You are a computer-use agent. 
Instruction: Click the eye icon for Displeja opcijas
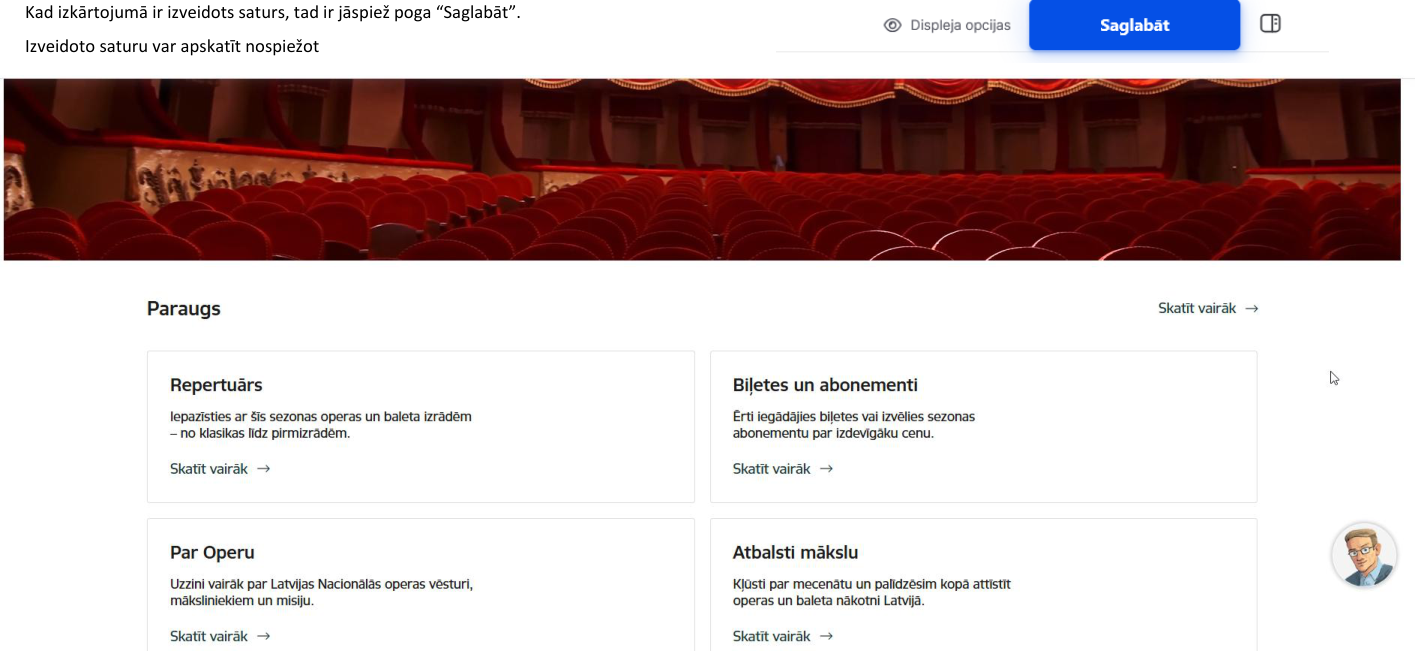[x=893, y=25]
